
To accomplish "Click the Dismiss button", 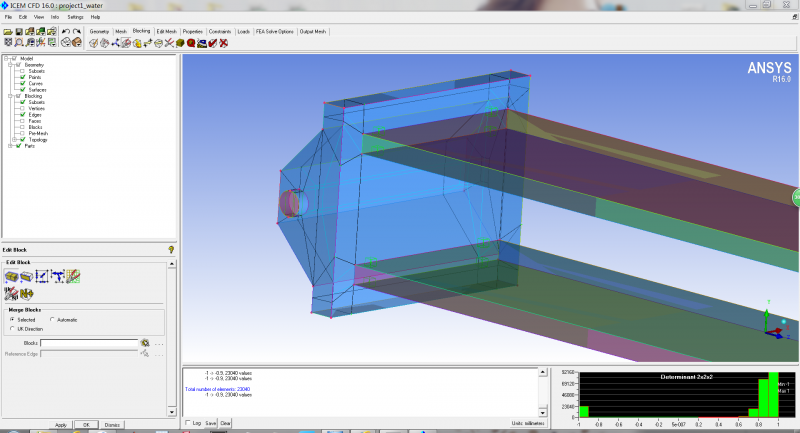I will pyautogui.click(x=112, y=425).
